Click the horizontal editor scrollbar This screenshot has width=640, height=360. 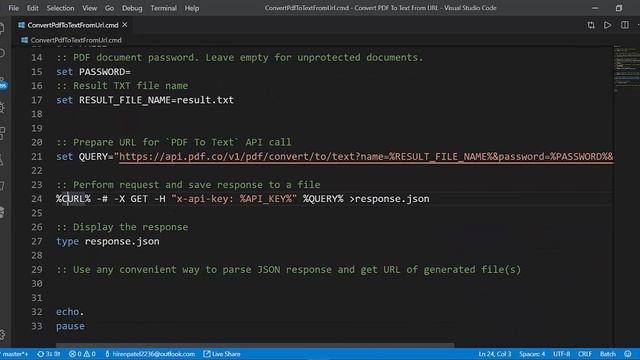coord(255,345)
